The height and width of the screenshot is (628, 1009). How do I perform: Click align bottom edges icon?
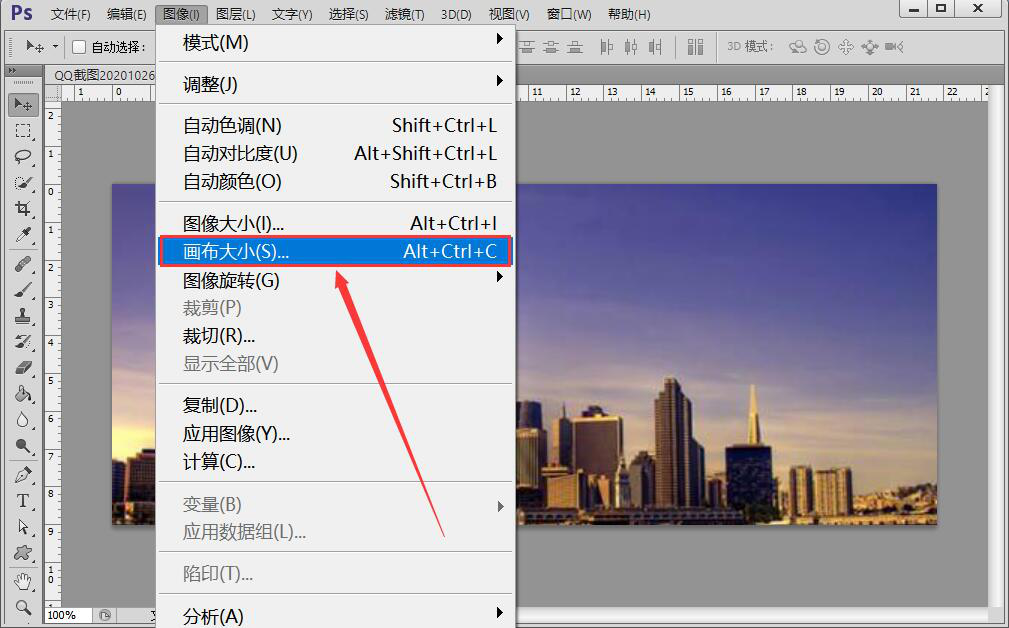pos(575,46)
